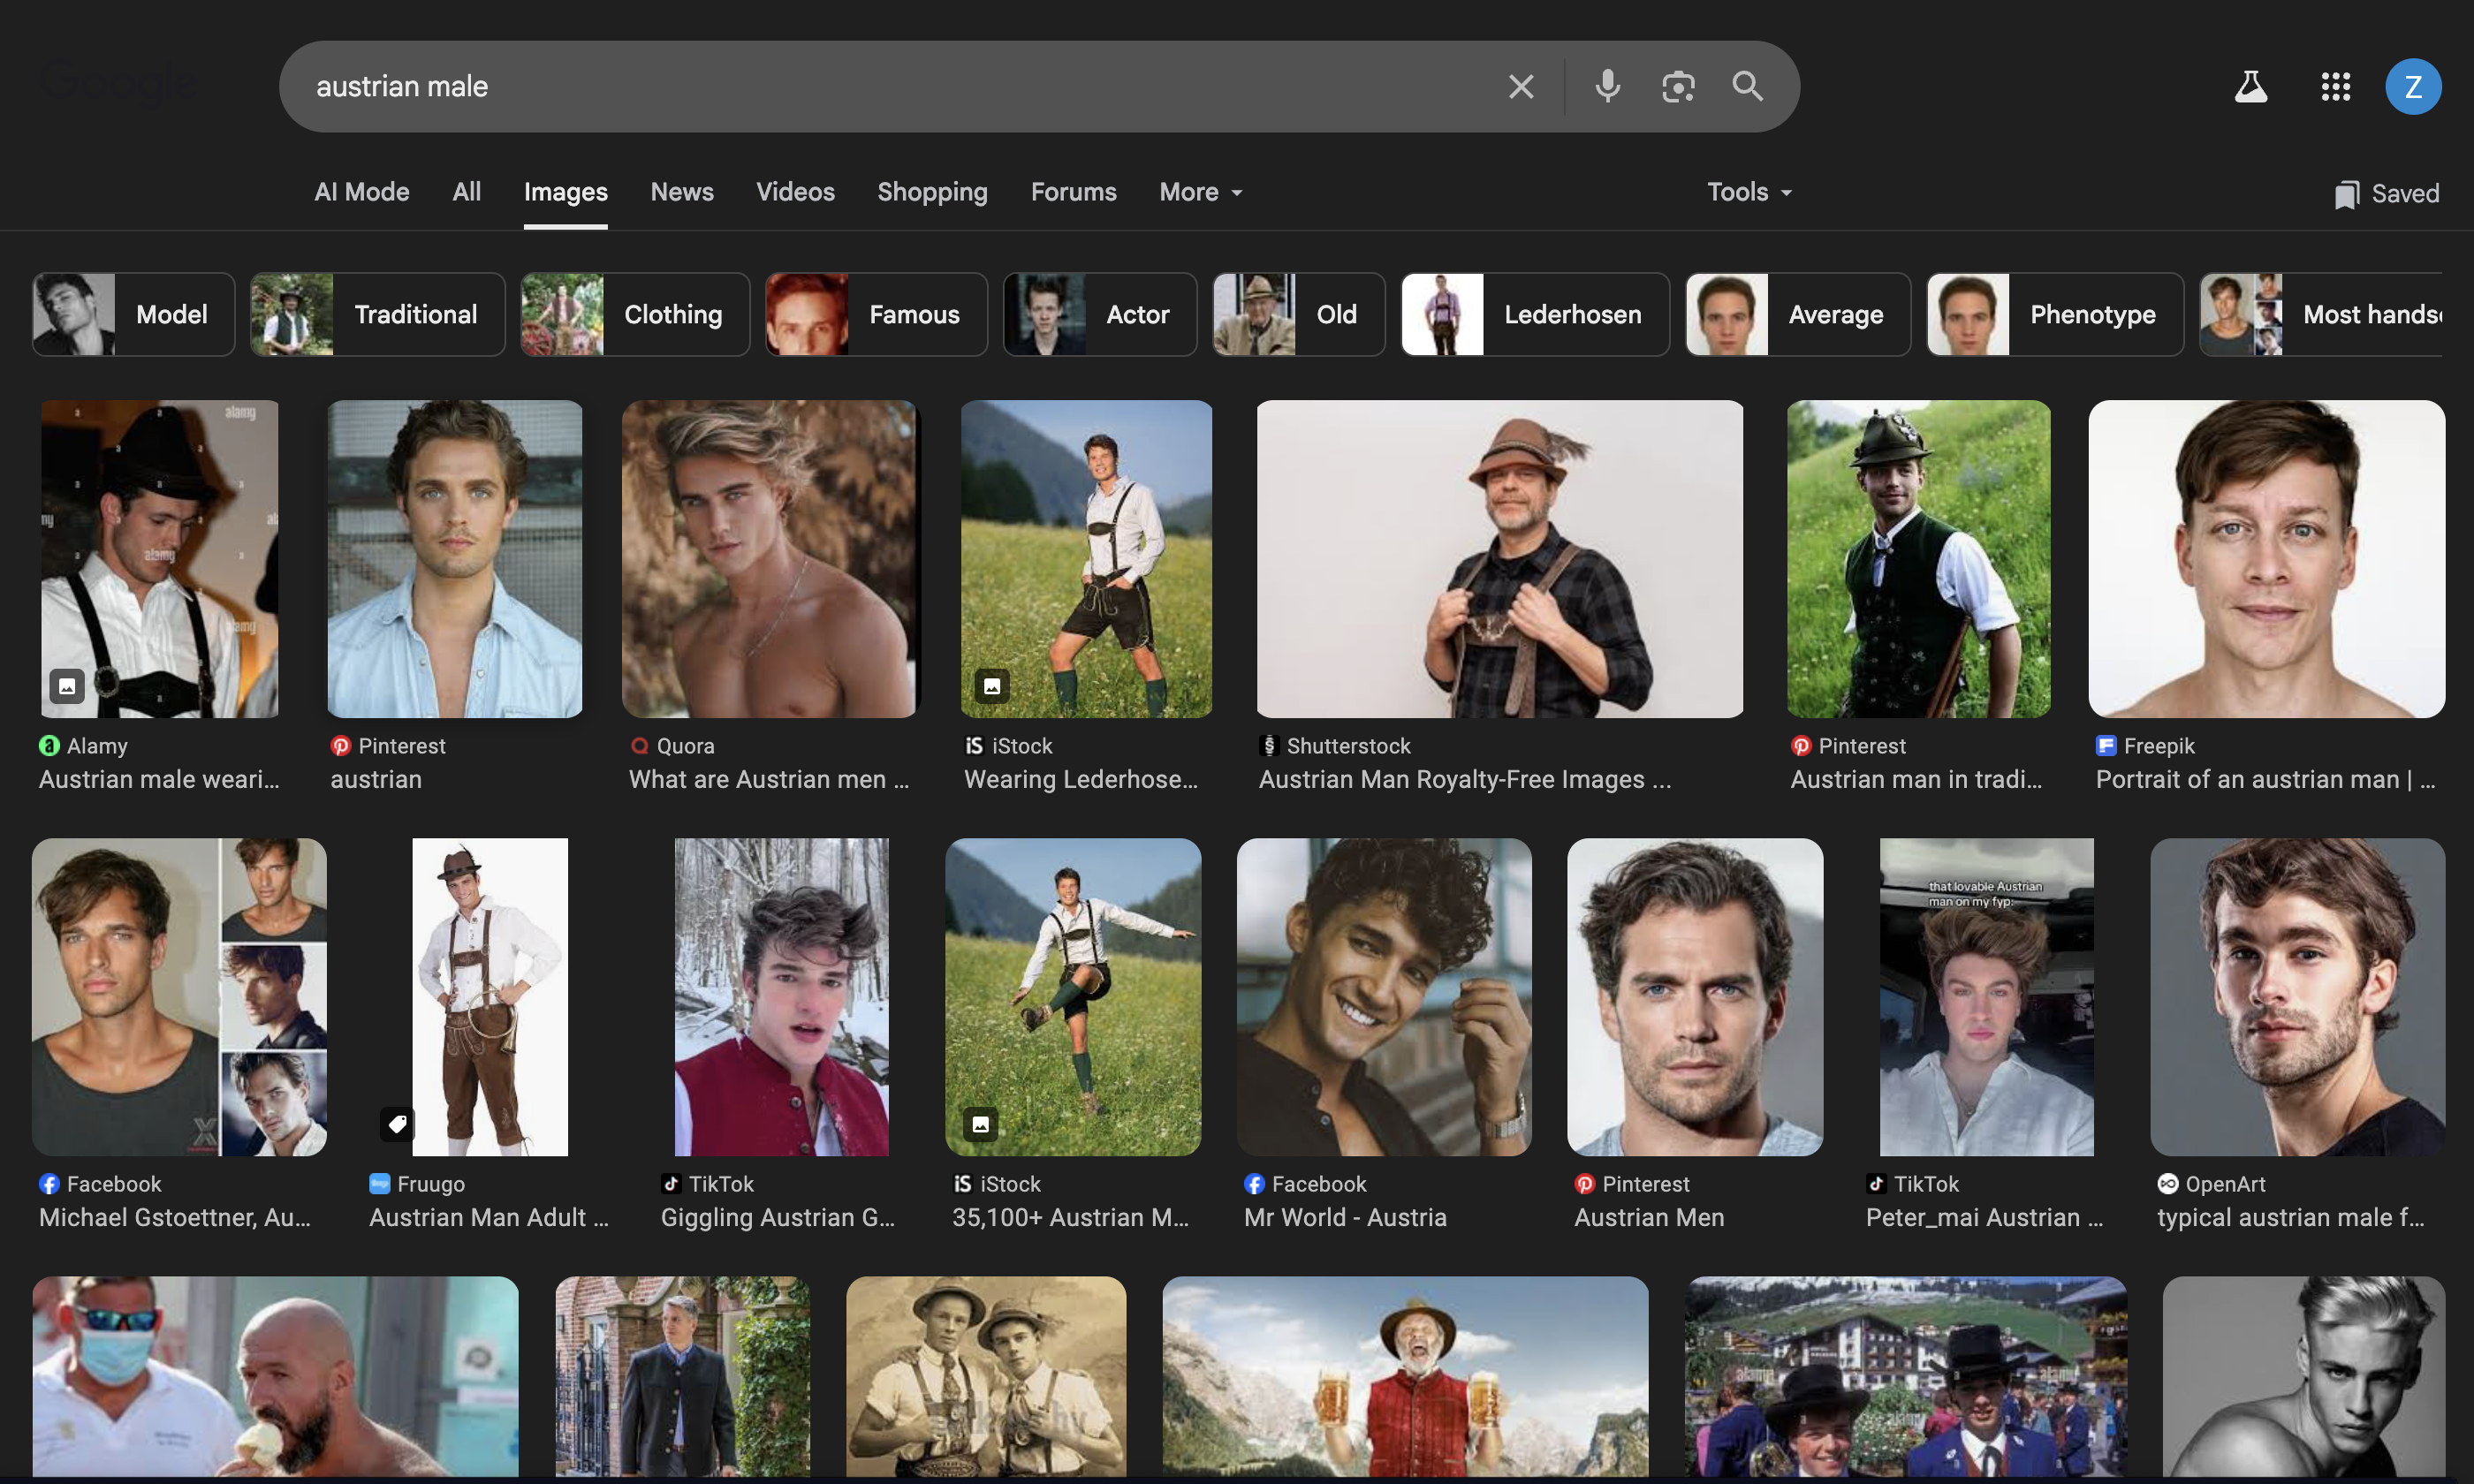Screen dimensions: 2474x1484
Task: Switch to AI Mode tab
Action: tap(362, 192)
